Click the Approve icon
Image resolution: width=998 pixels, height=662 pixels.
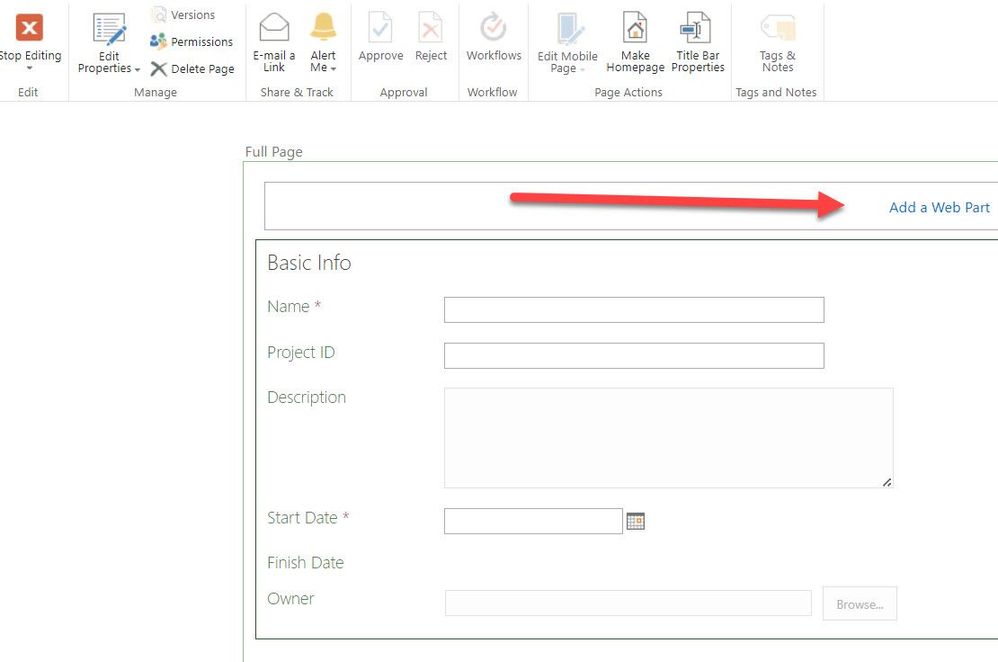380,28
